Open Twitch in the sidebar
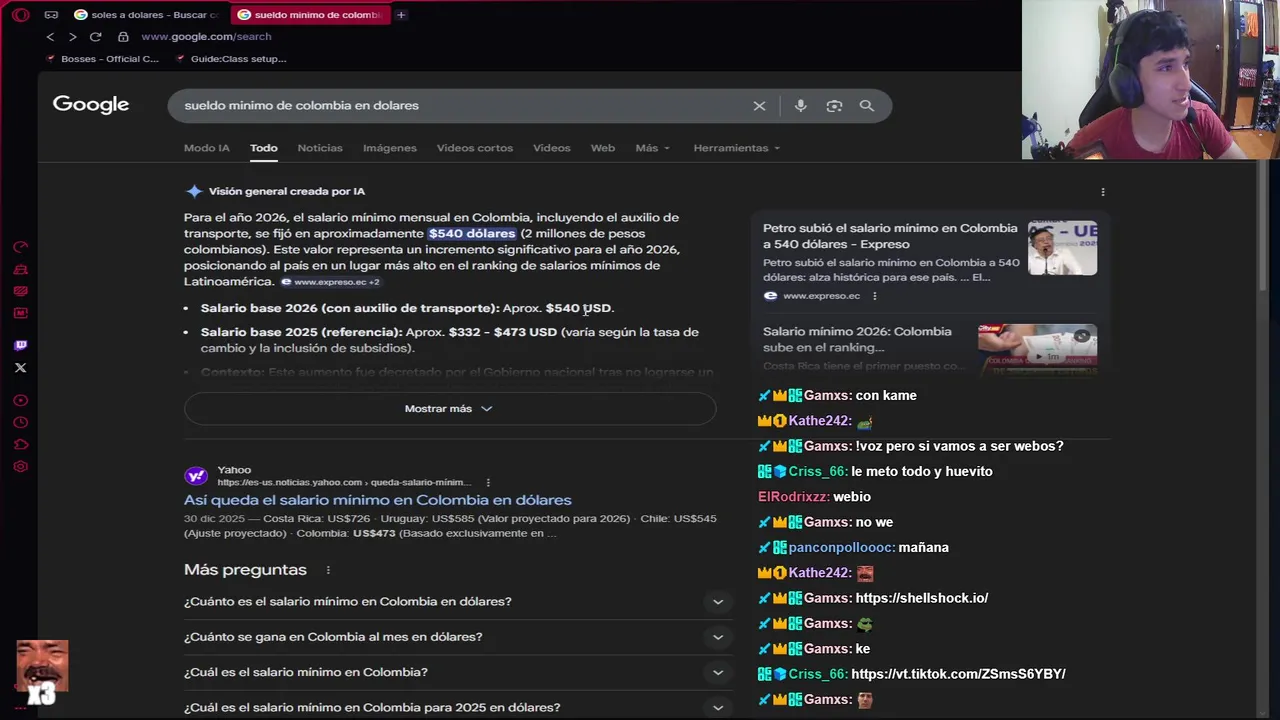 point(20,345)
